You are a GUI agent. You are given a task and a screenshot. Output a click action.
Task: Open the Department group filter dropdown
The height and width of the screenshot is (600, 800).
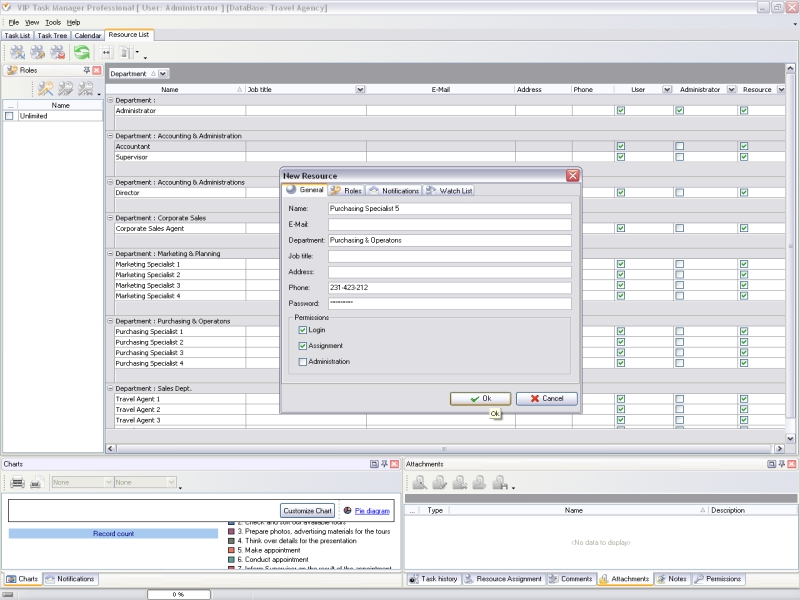[163, 73]
